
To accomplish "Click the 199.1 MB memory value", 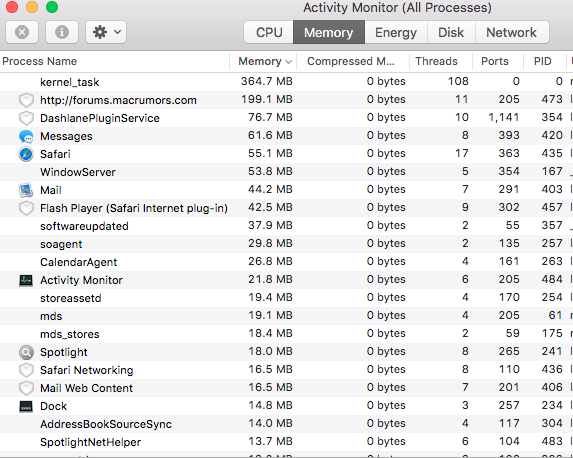I will (267, 99).
